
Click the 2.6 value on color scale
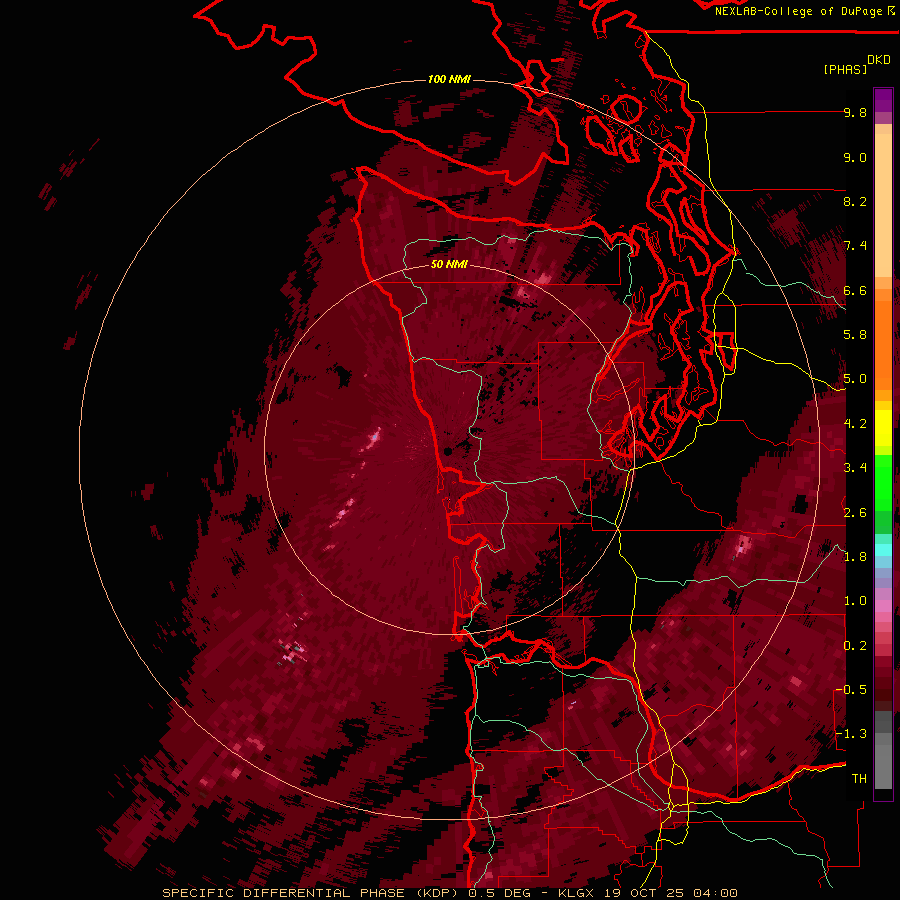[855, 513]
